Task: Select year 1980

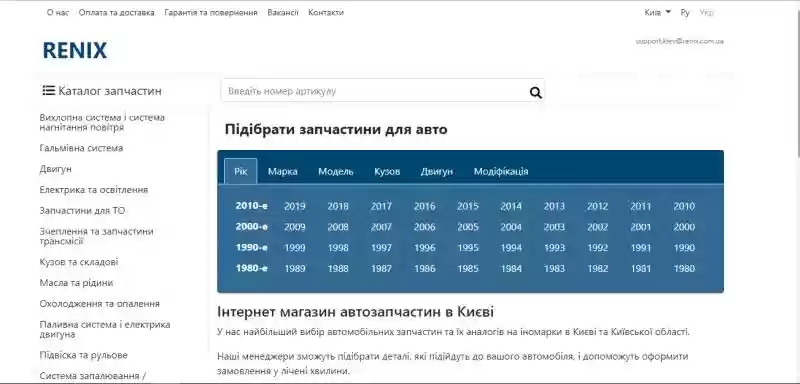Action: point(684,269)
